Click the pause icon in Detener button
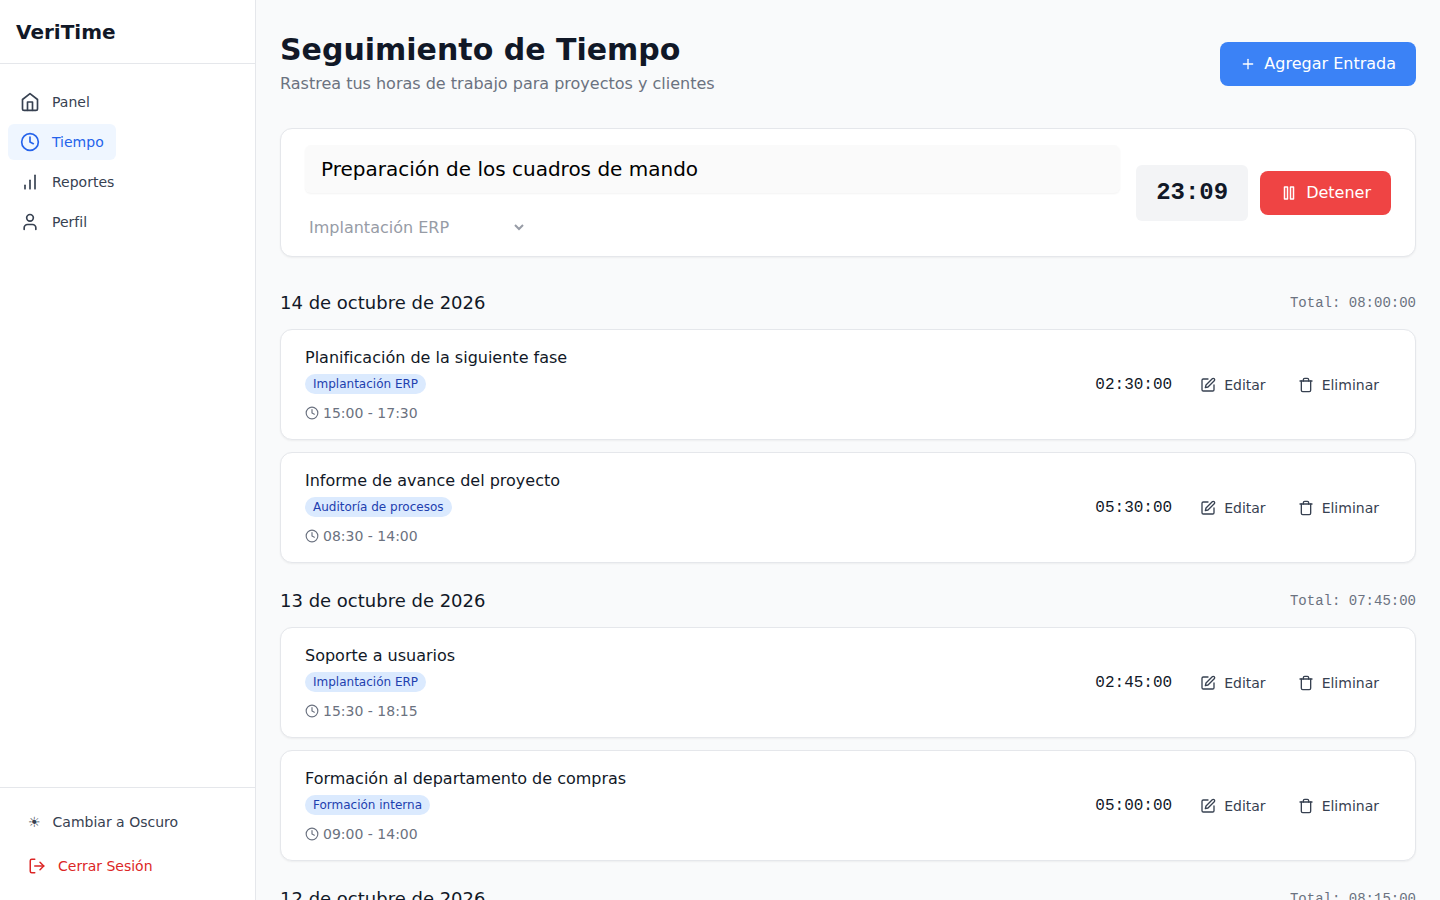 pyautogui.click(x=1289, y=193)
